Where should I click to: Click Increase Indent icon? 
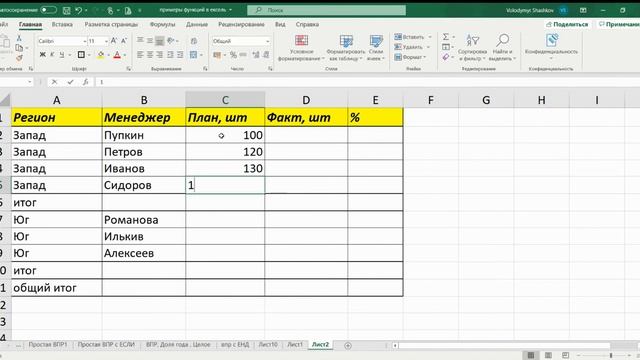click(x=180, y=55)
